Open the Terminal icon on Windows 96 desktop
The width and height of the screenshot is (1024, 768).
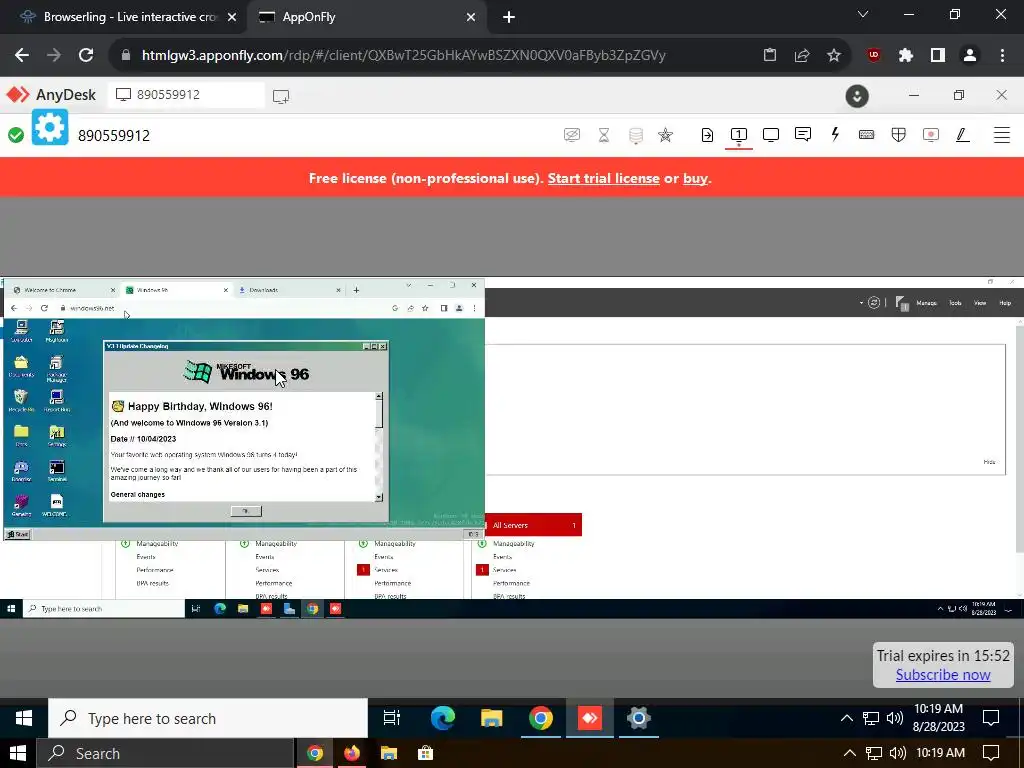(x=57, y=471)
